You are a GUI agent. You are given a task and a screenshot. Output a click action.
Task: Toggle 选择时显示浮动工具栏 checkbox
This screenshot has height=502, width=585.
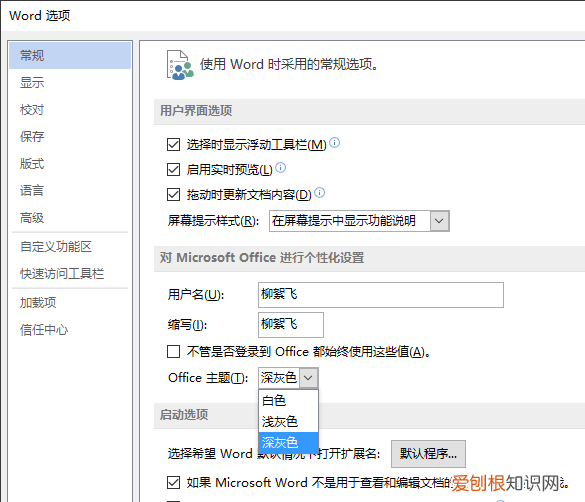173,144
